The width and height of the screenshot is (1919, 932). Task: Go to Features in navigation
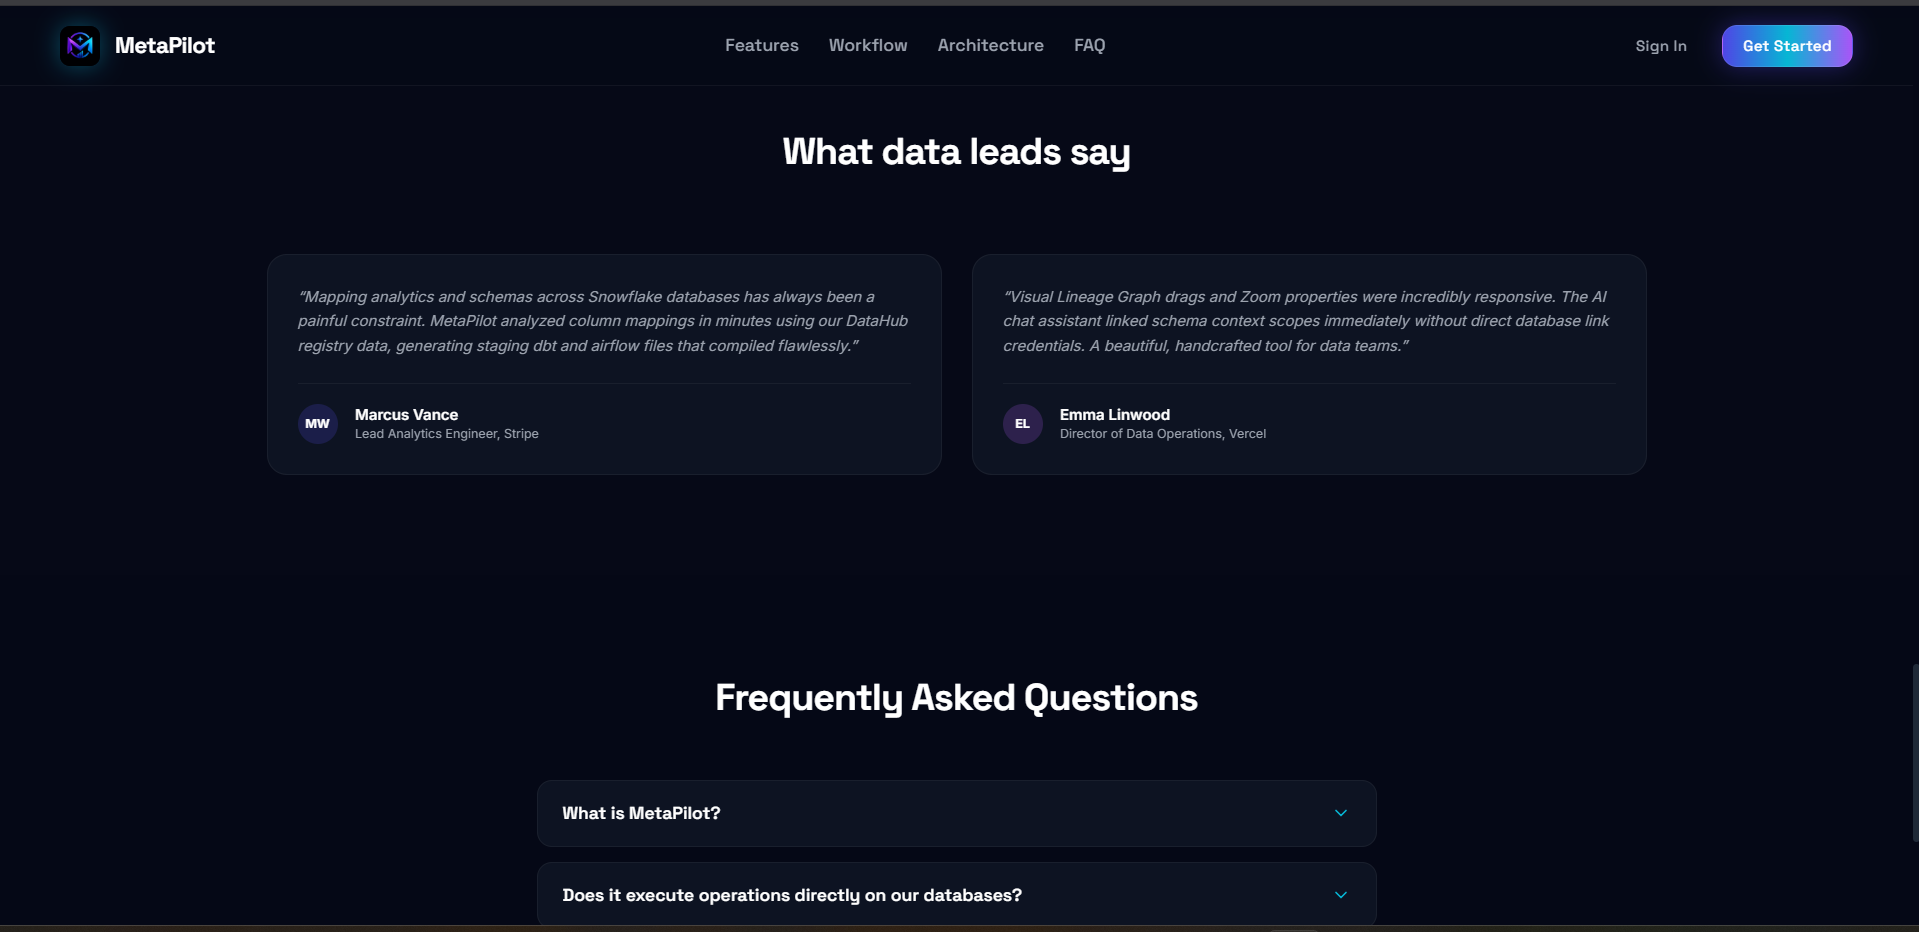[762, 45]
